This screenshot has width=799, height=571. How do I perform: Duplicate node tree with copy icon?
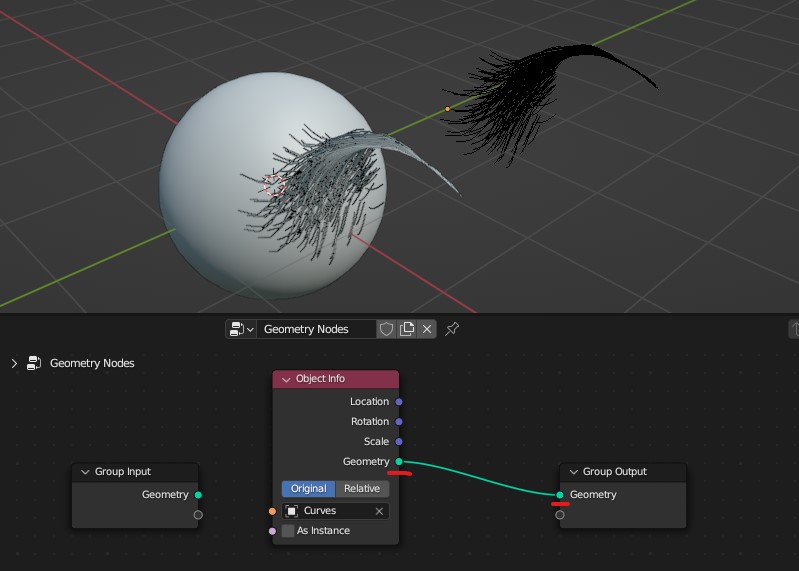point(407,329)
